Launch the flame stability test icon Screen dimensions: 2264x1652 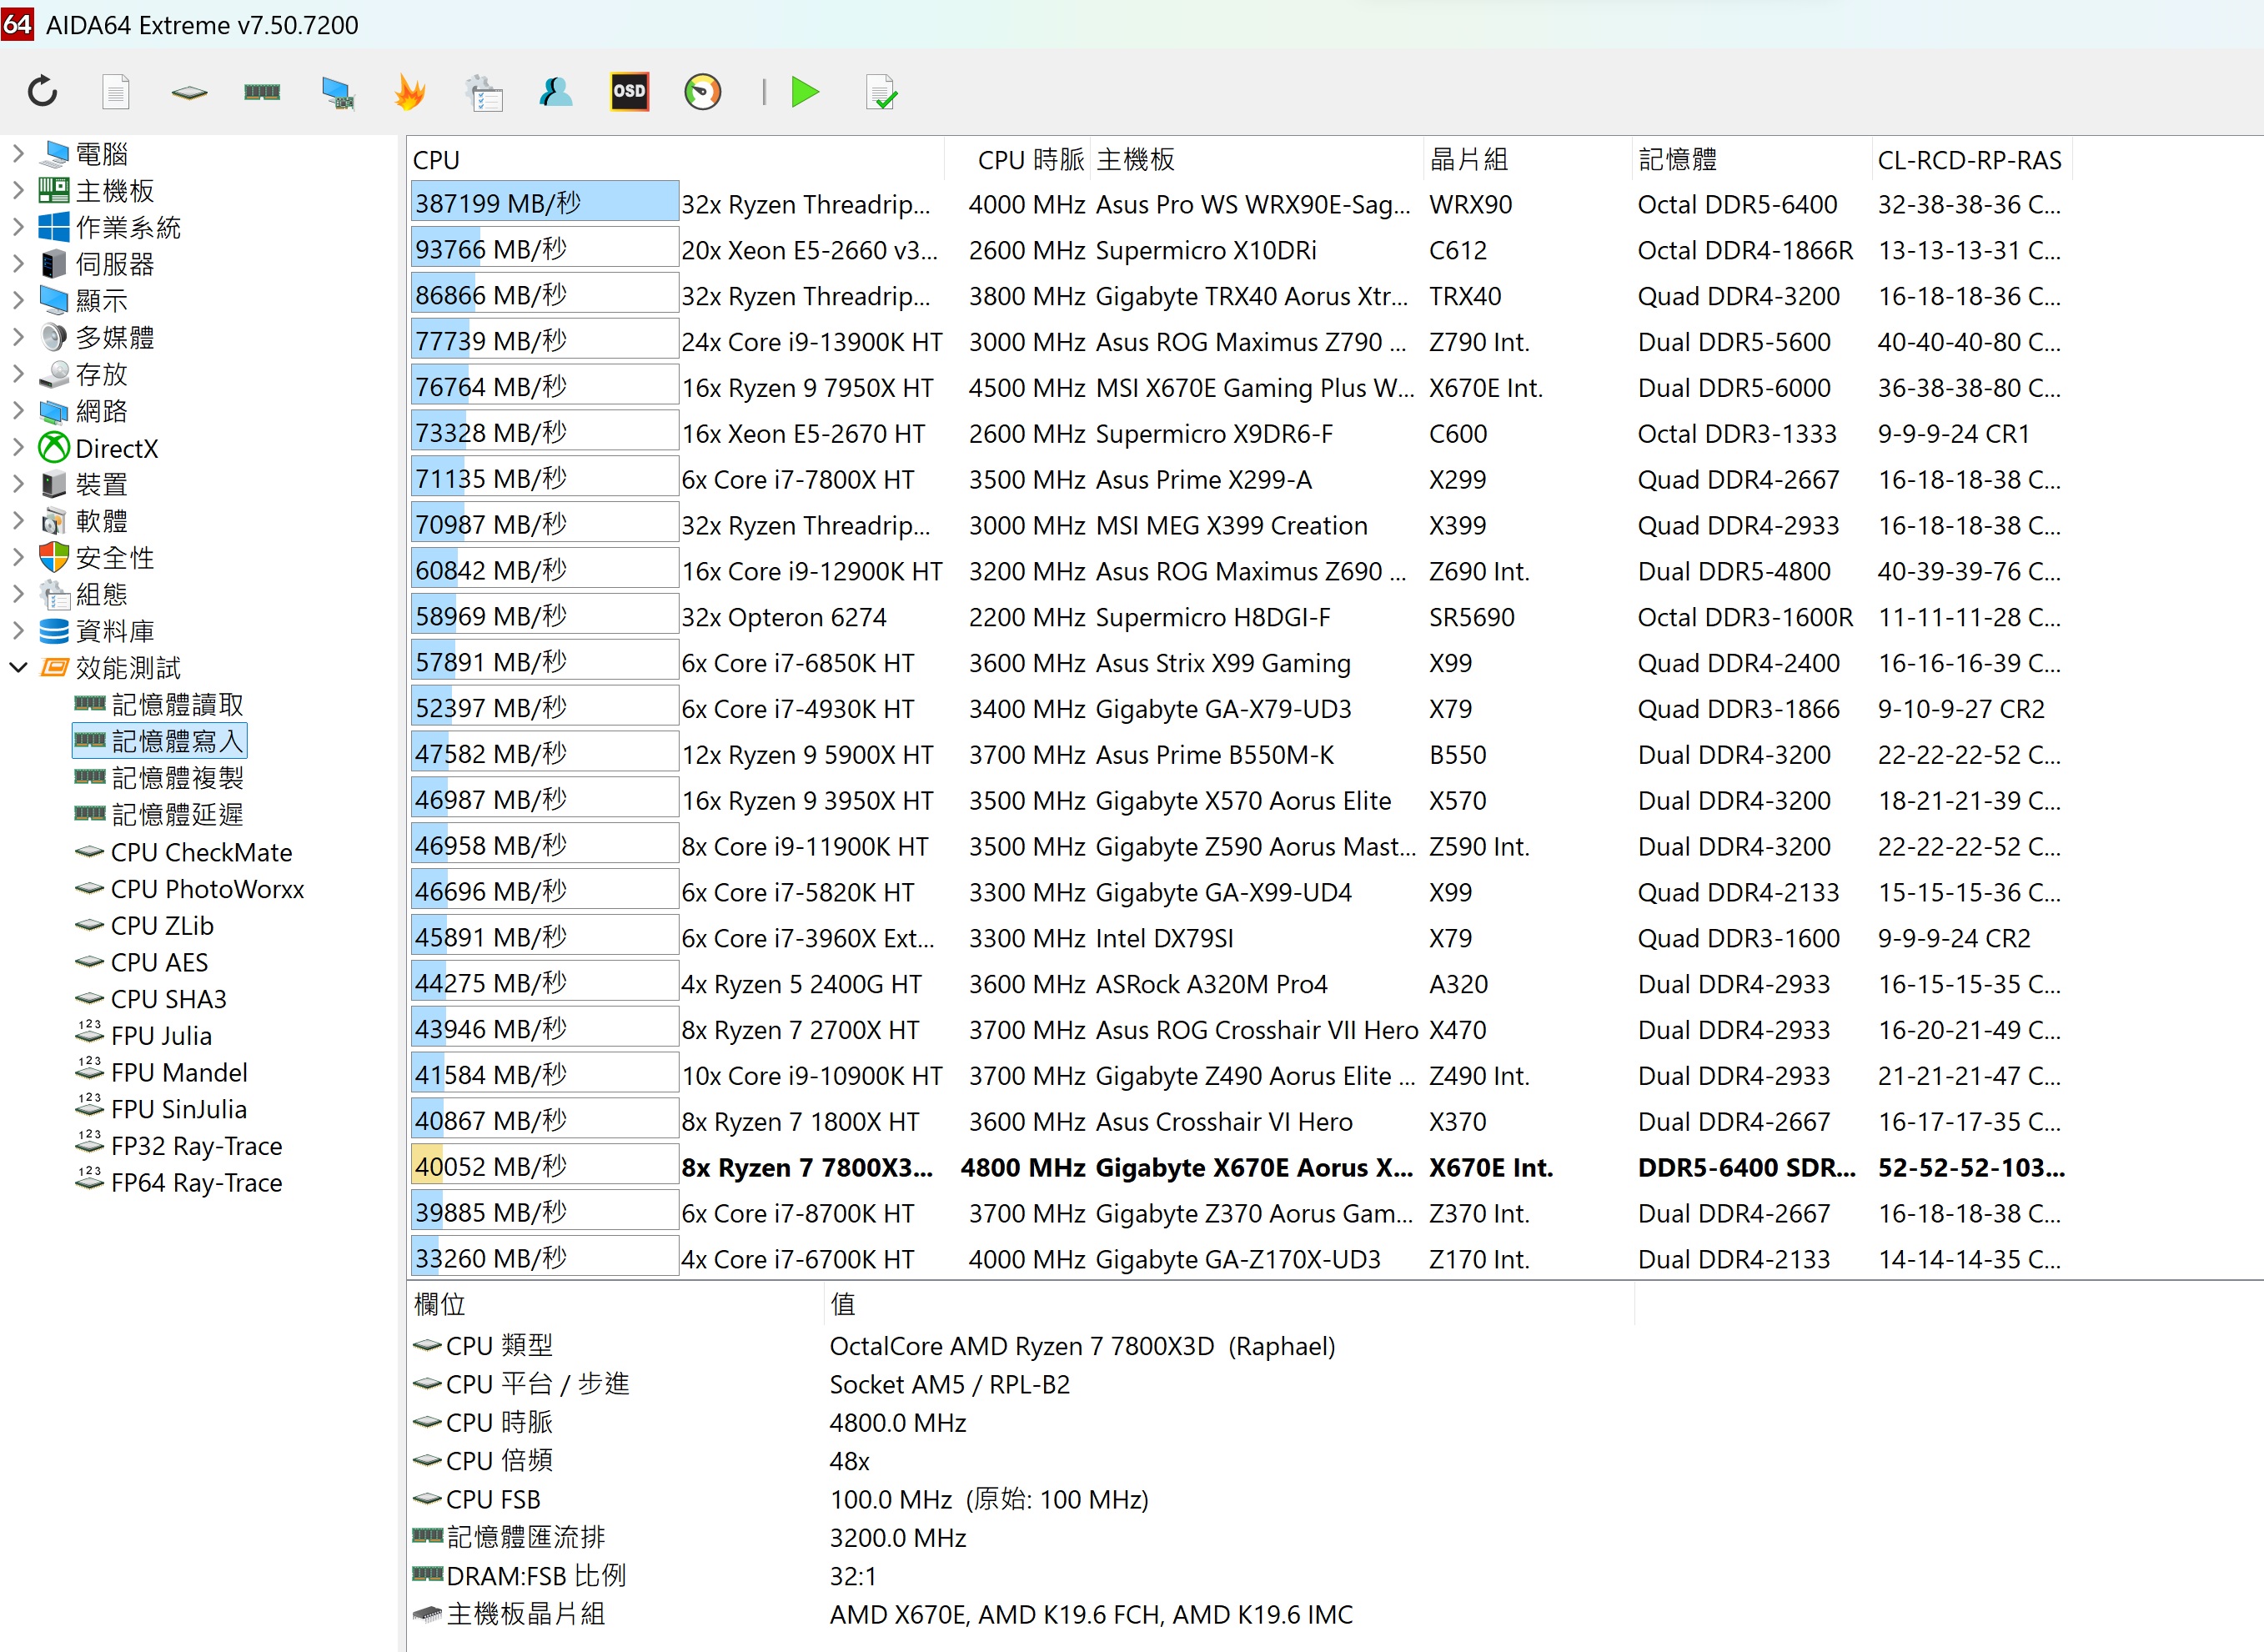tap(410, 92)
